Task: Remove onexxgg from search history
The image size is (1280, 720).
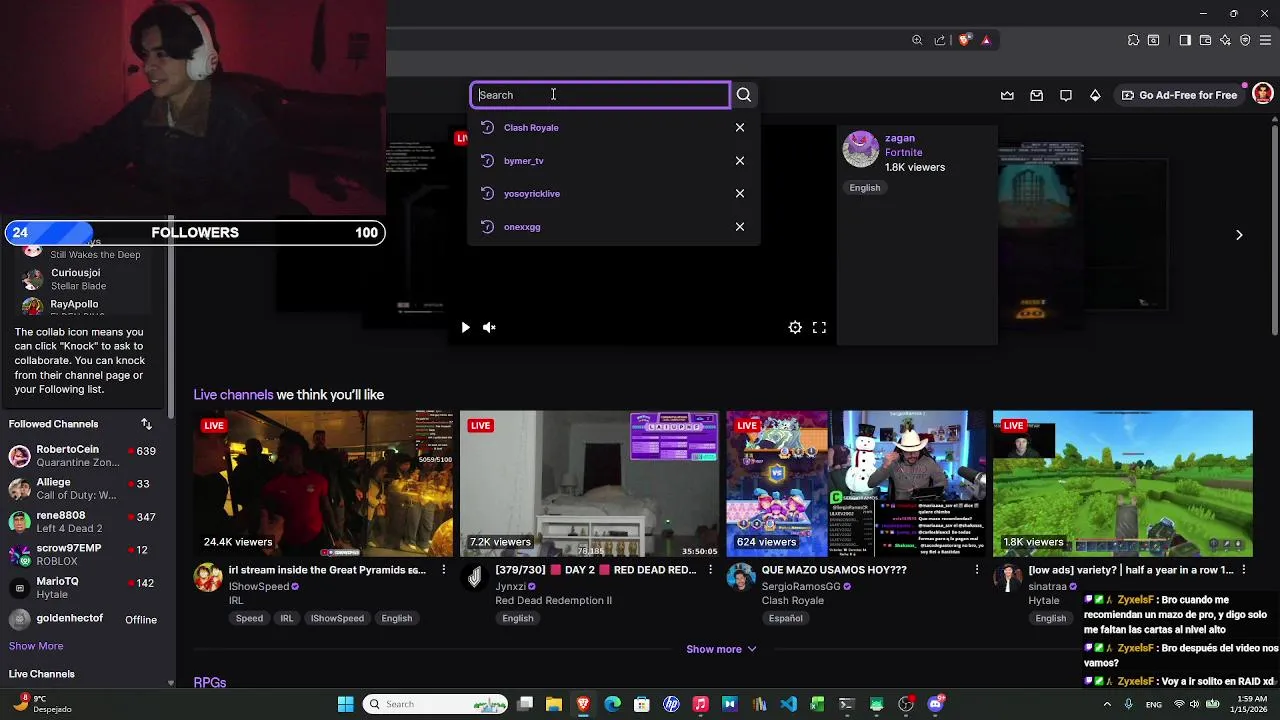Action: point(740,227)
